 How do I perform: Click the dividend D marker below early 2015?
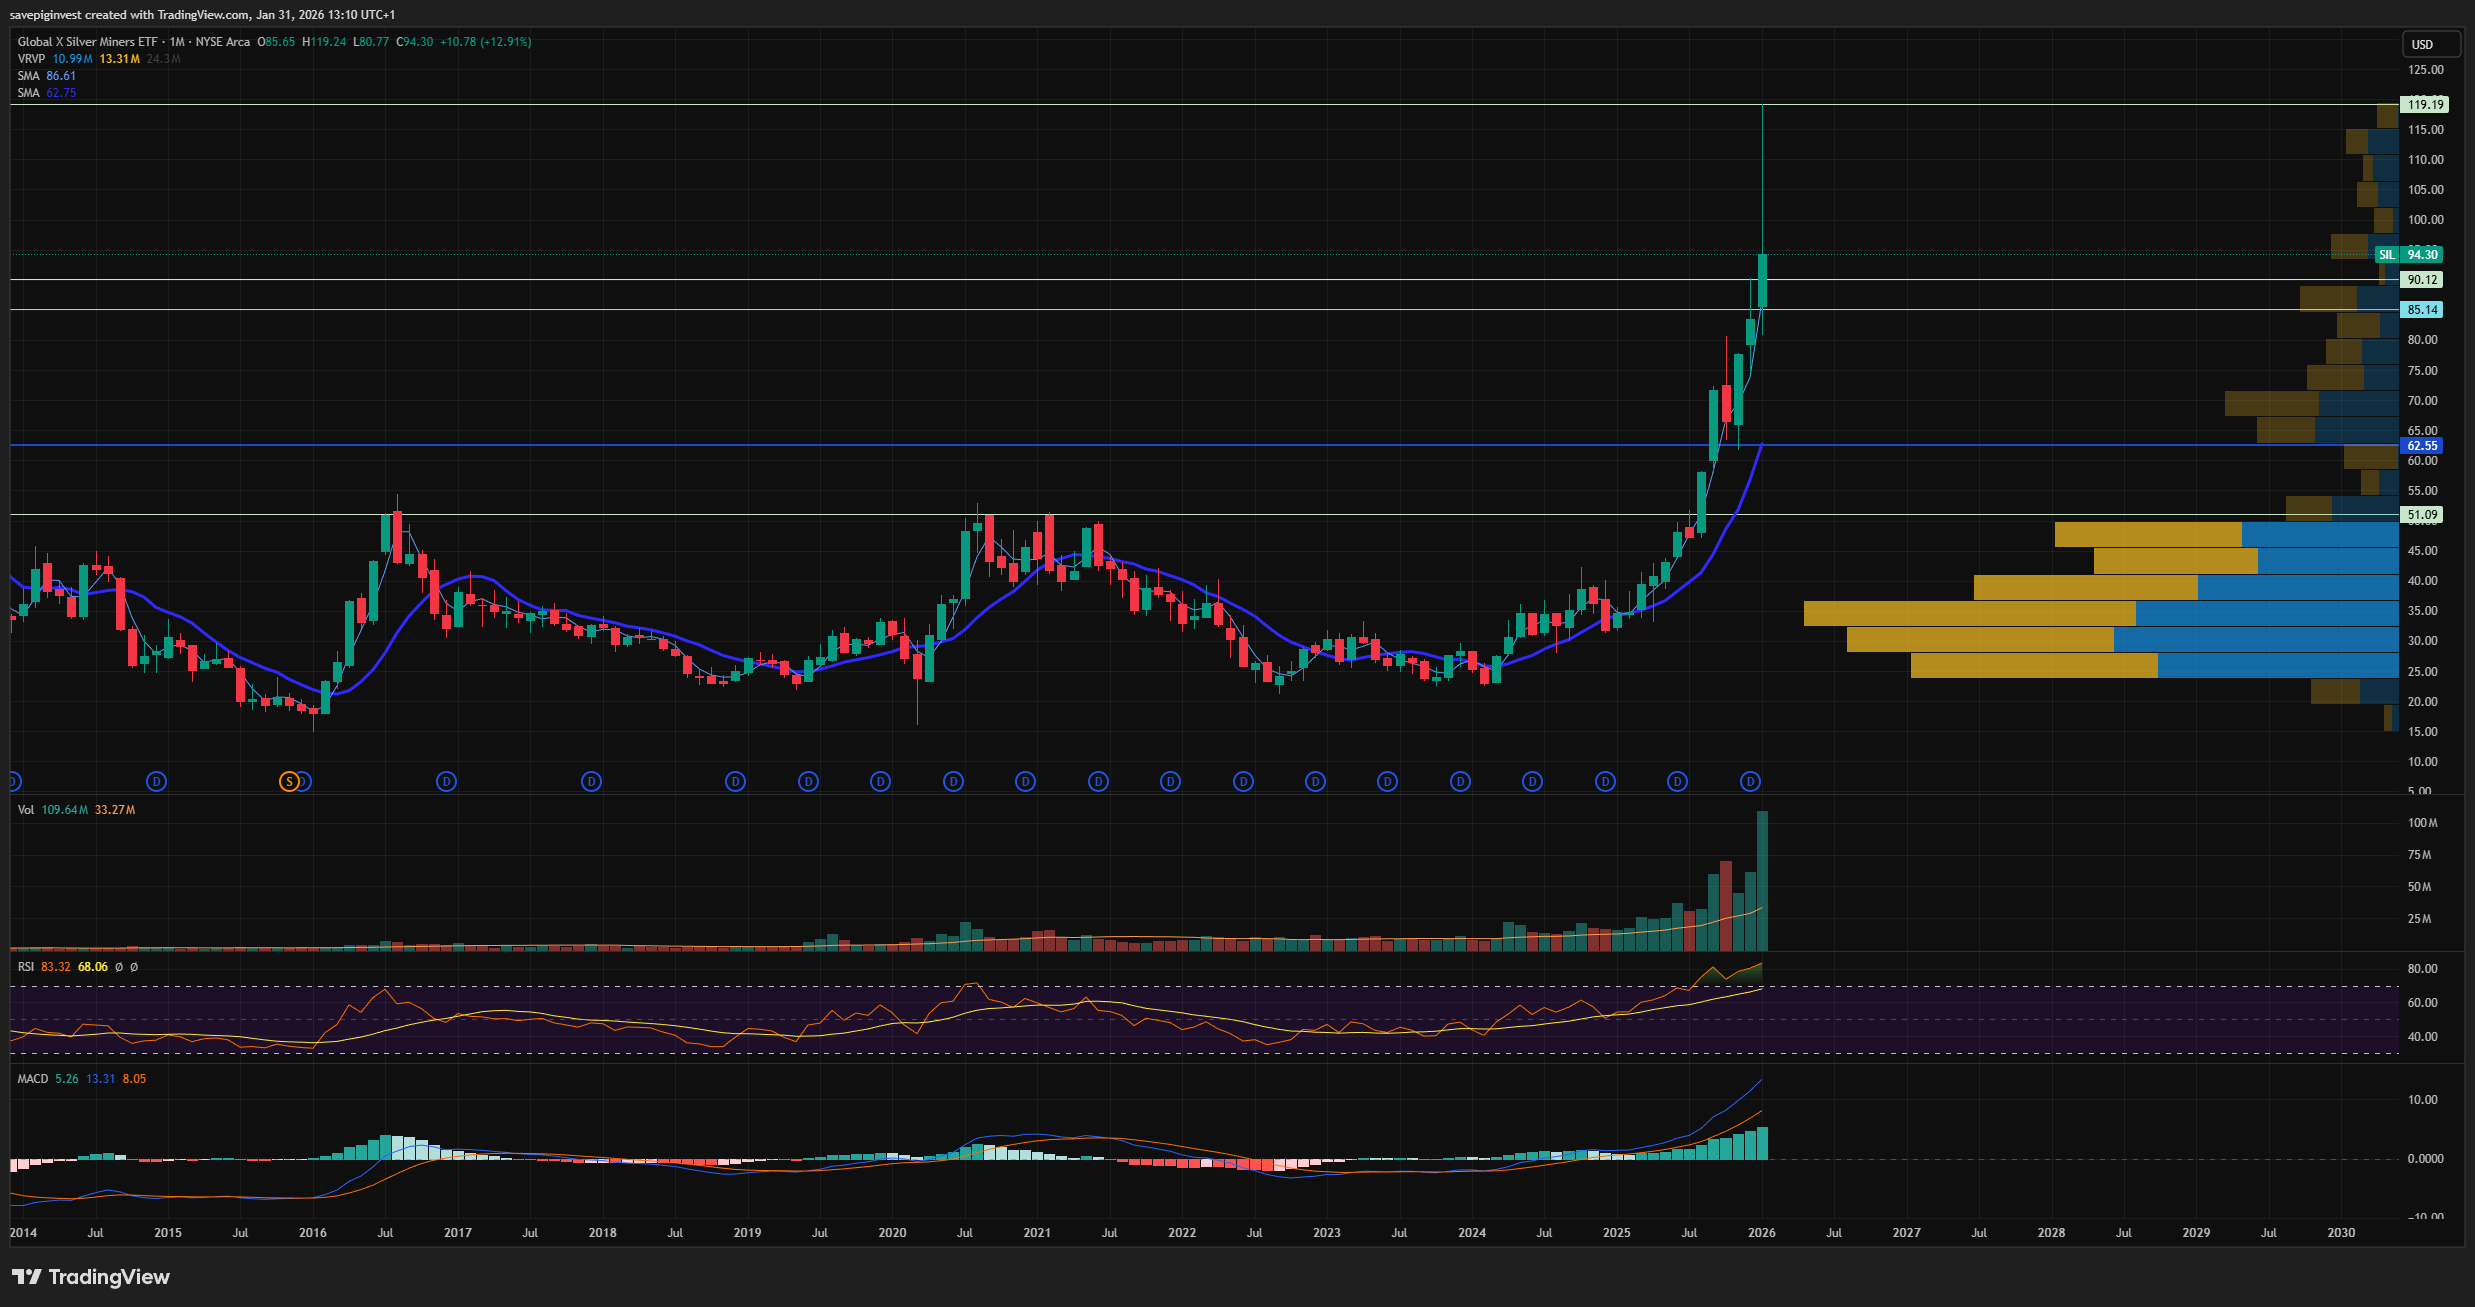pyautogui.click(x=156, y=782)
